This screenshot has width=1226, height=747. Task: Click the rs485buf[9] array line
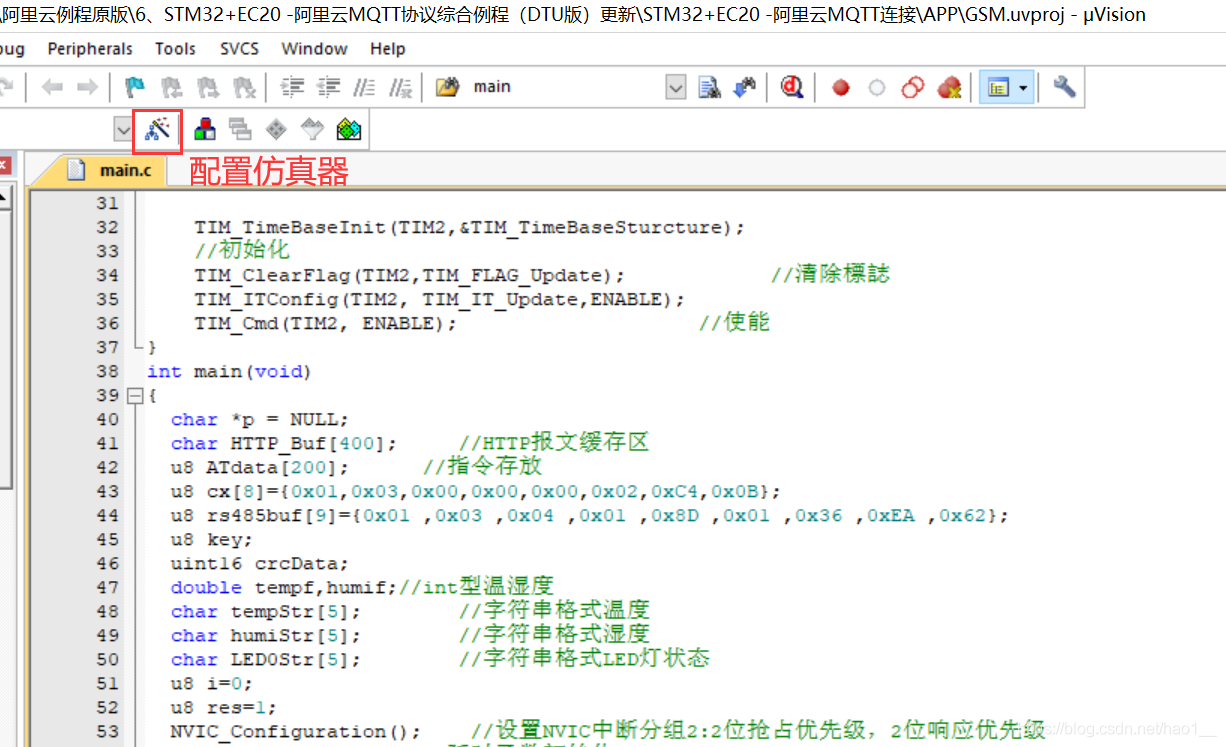click(590, 515)
